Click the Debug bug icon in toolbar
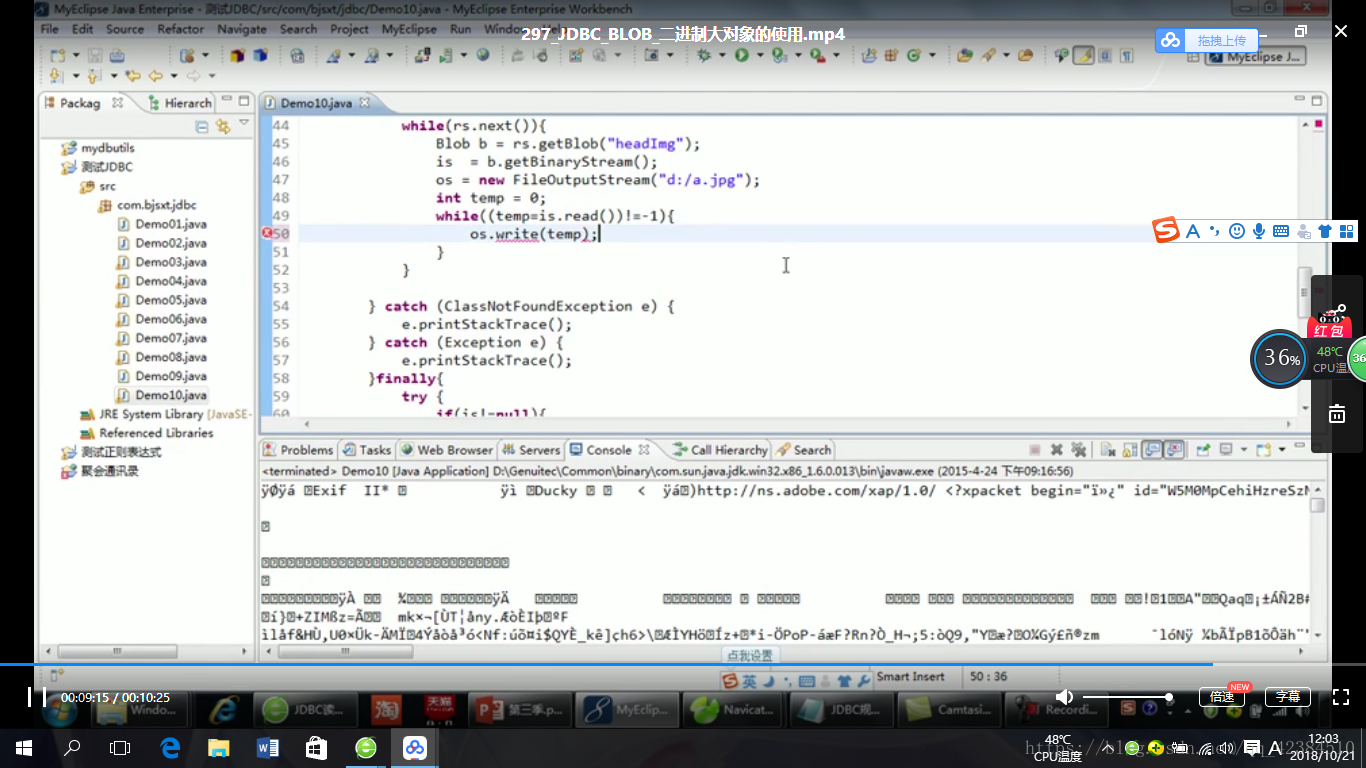The image size is (1366, 768). (x=704, y=56)
